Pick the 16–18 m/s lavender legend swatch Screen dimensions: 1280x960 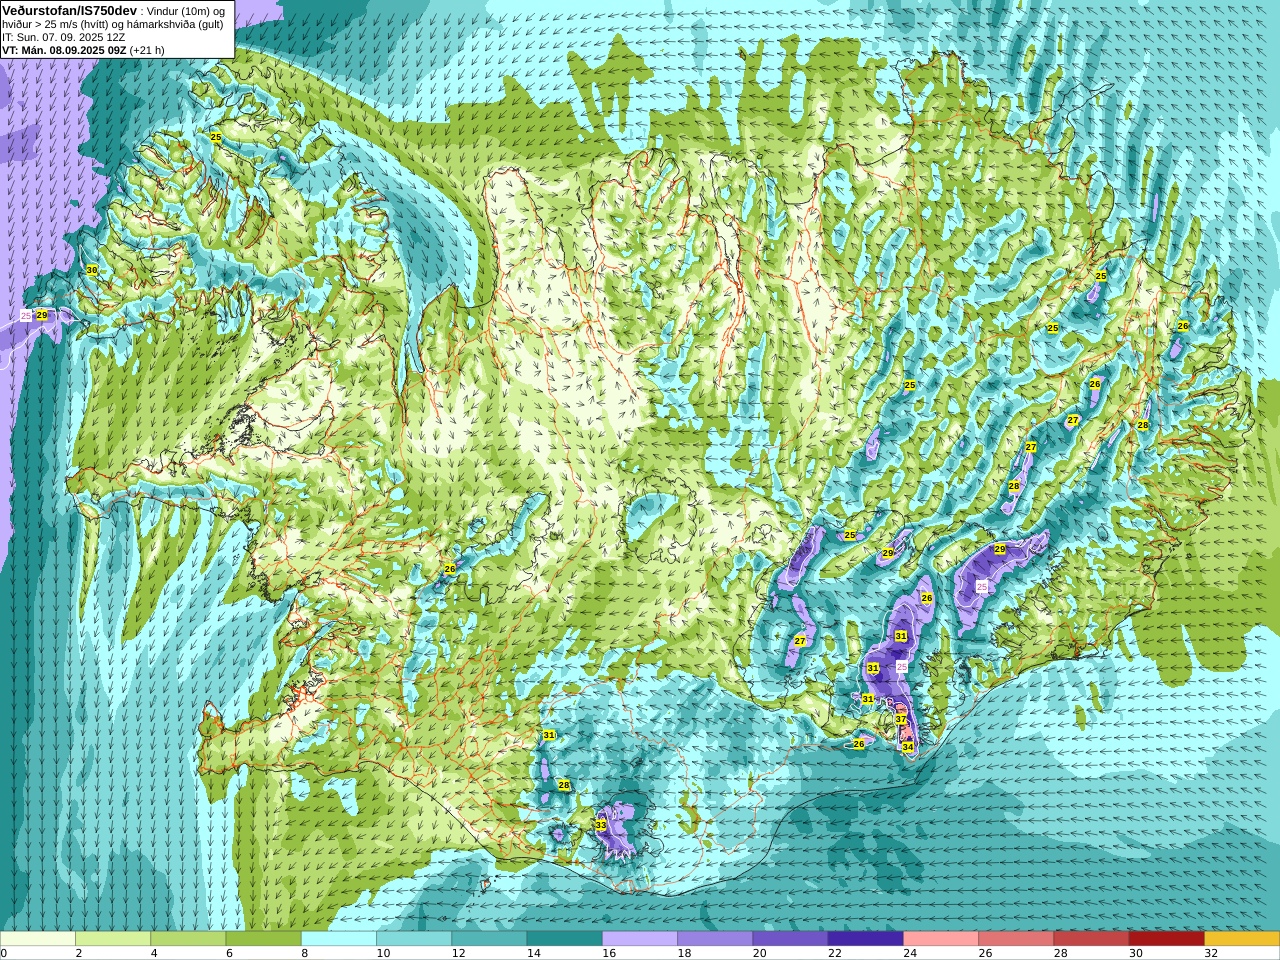(640, 939)
